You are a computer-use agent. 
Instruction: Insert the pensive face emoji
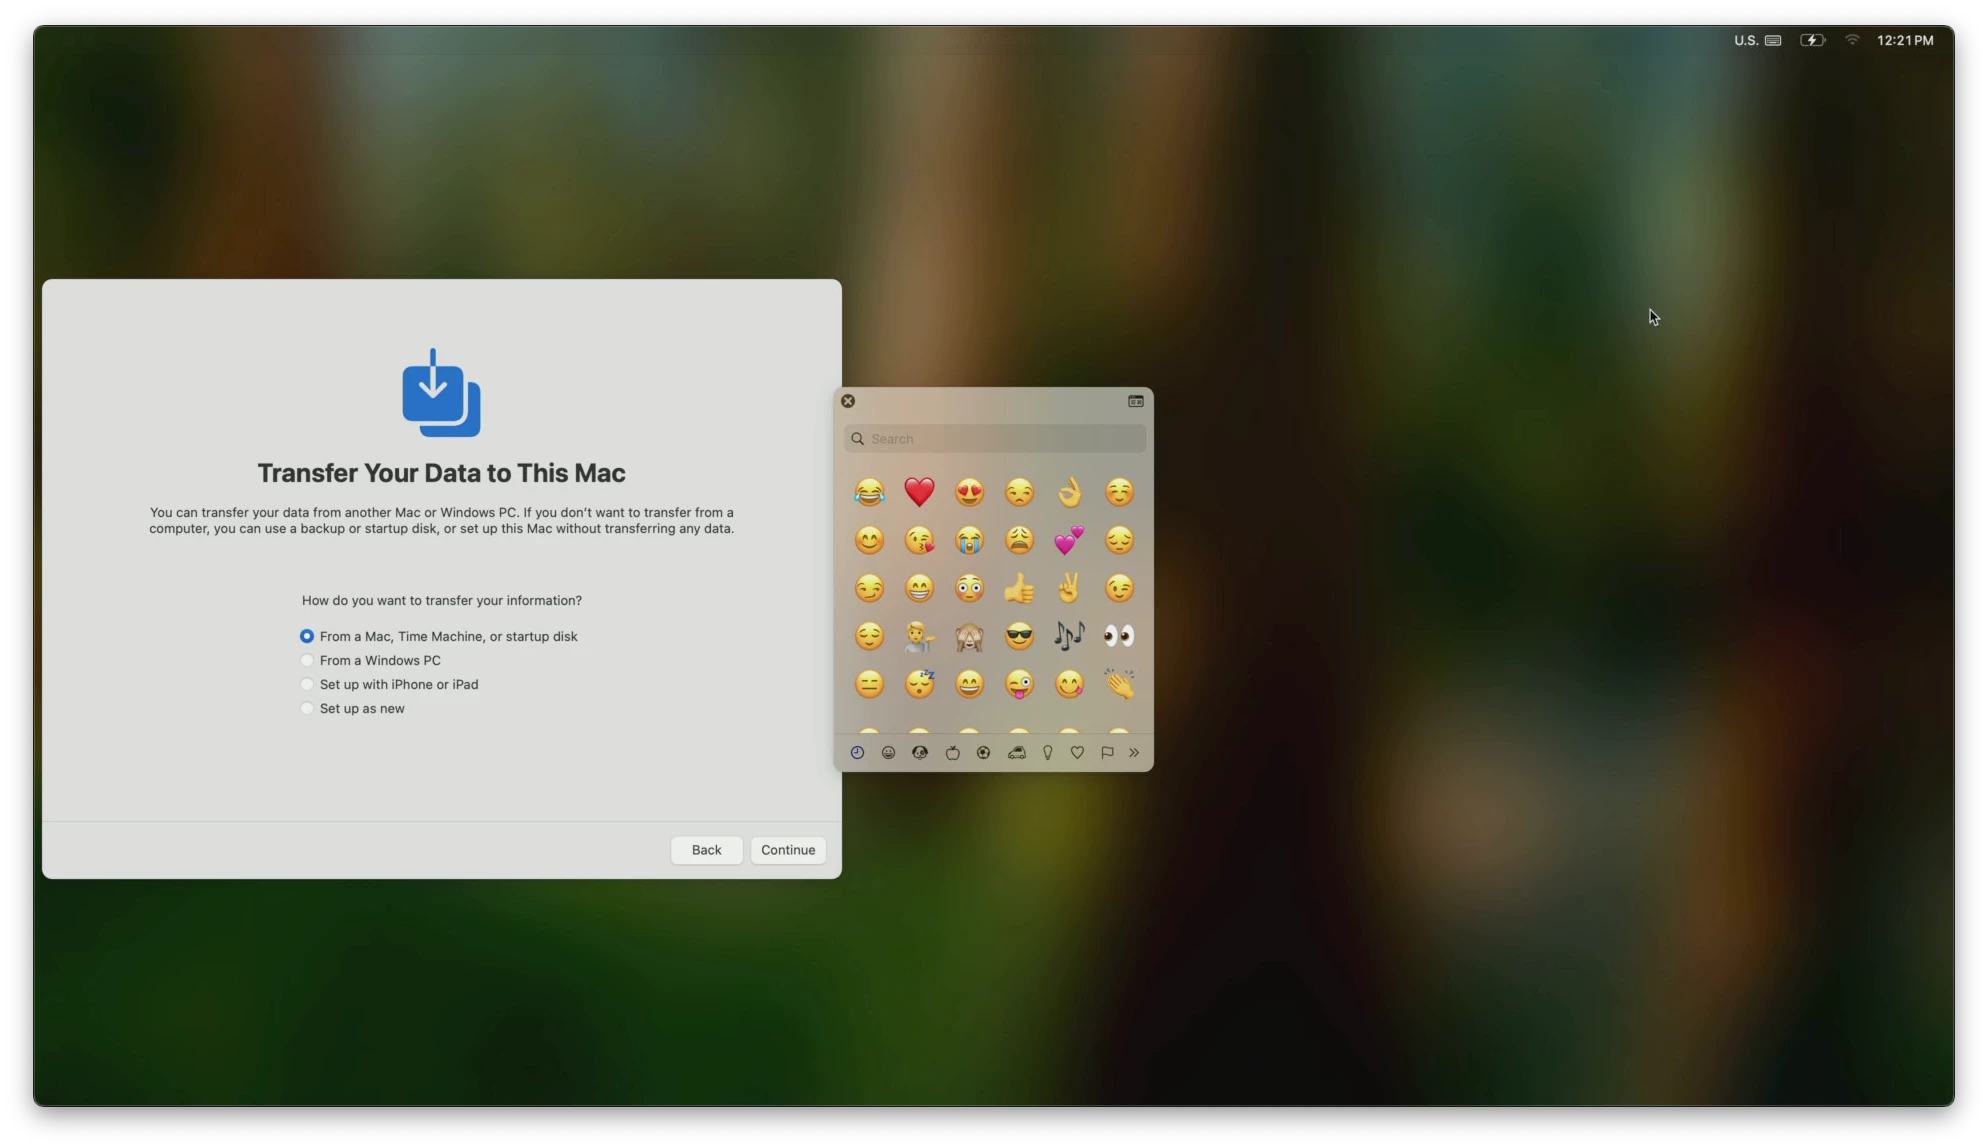click(x=1119, y=540)
